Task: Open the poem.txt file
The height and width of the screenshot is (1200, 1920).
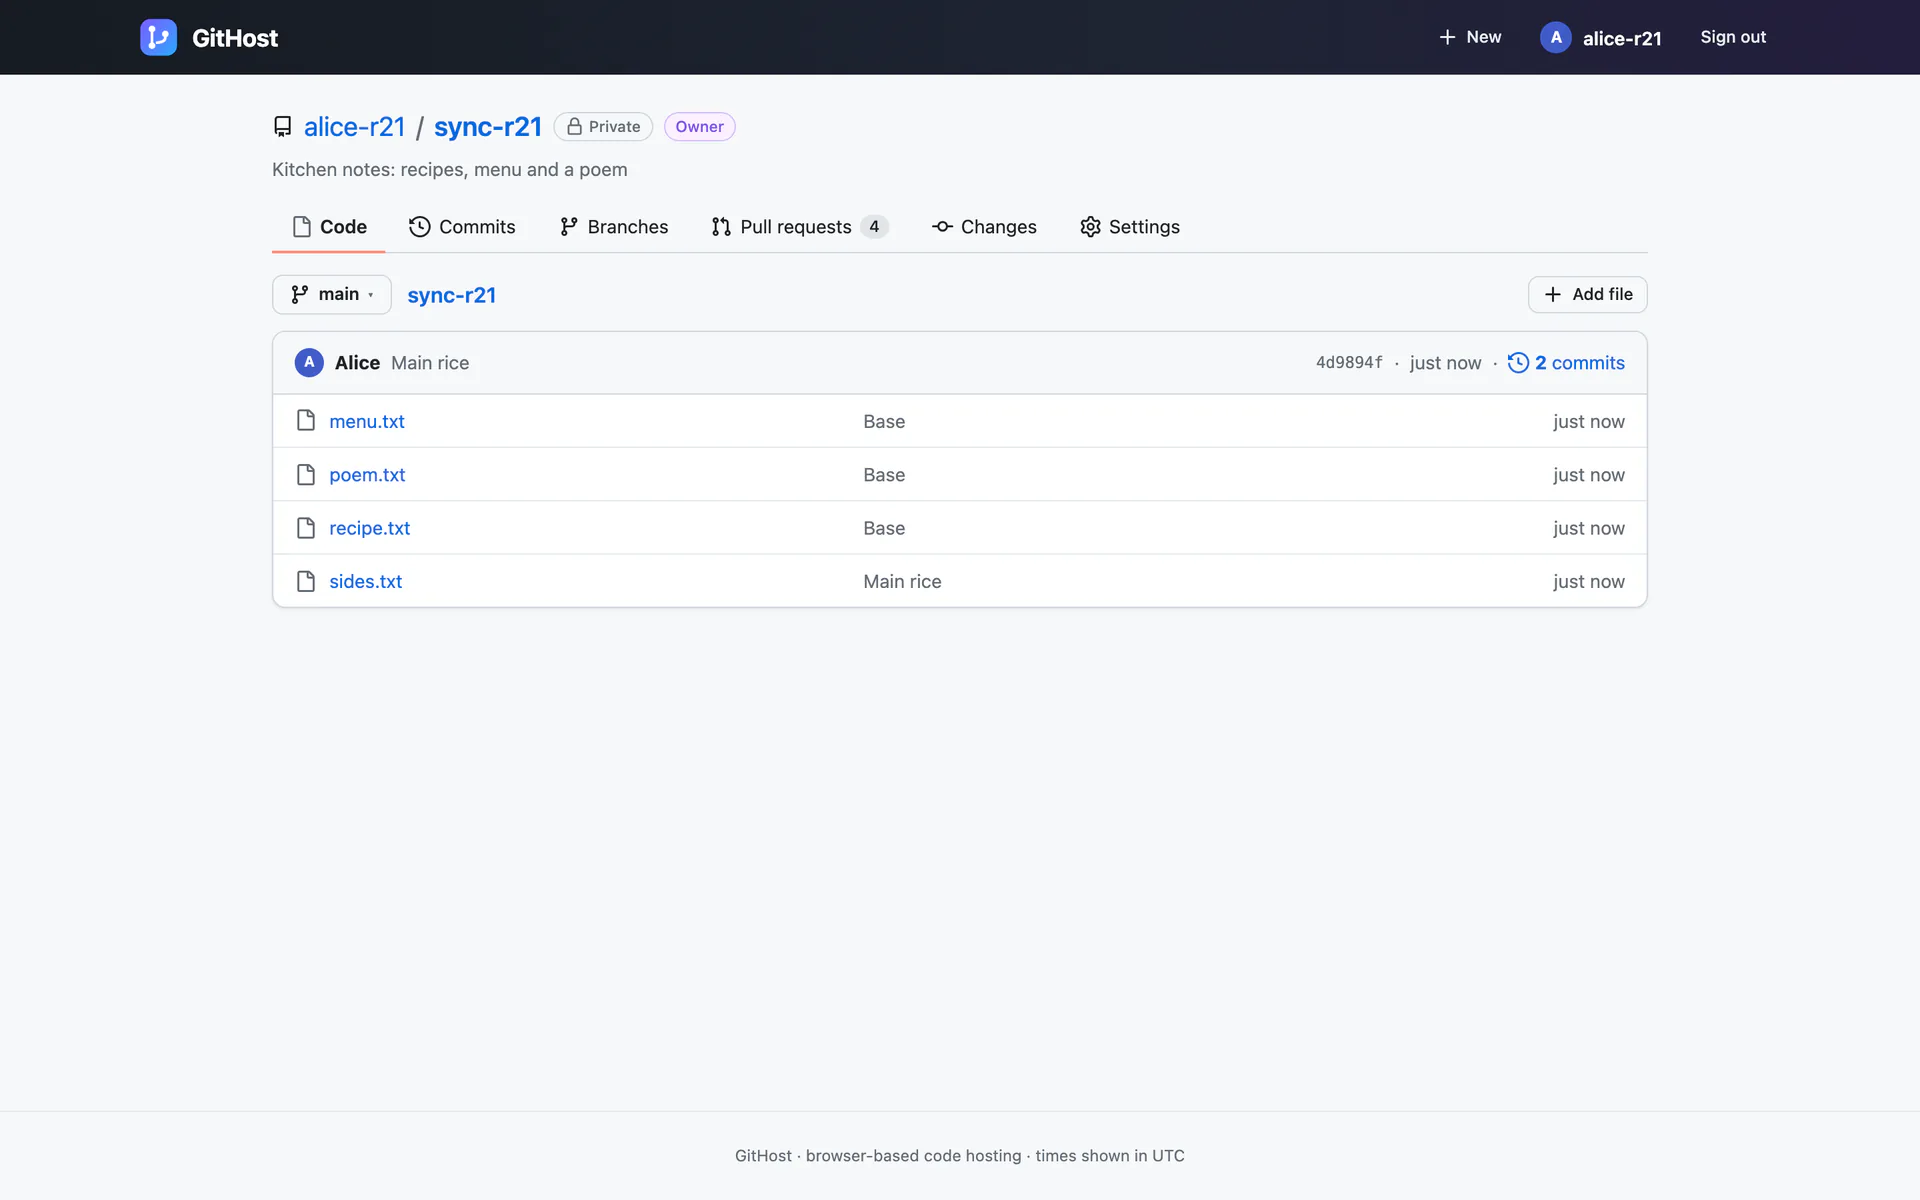Action: pyautogui.click(x=367, y=474)
